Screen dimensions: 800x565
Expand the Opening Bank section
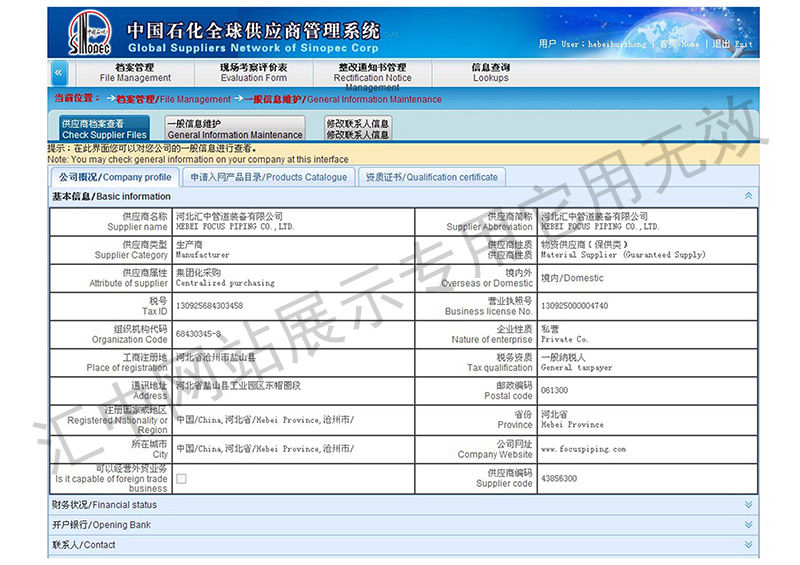pyautogui.click(x=748, y=525)
